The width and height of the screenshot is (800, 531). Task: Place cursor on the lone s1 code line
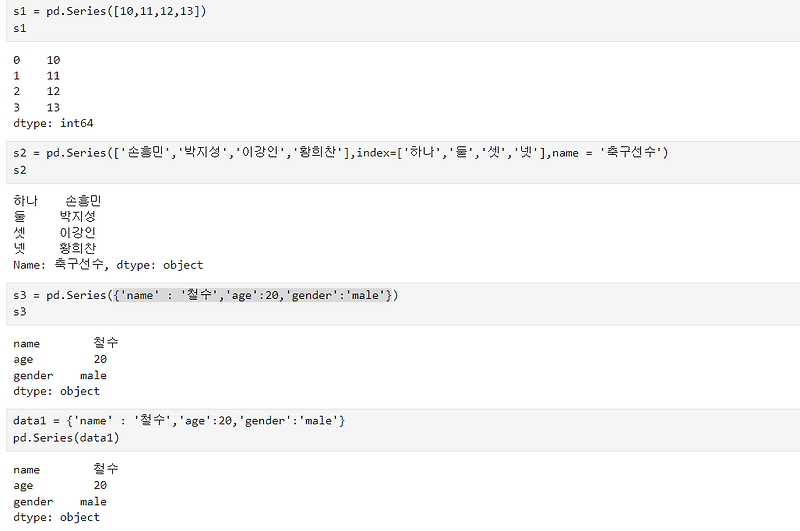[x=20, y=28]
